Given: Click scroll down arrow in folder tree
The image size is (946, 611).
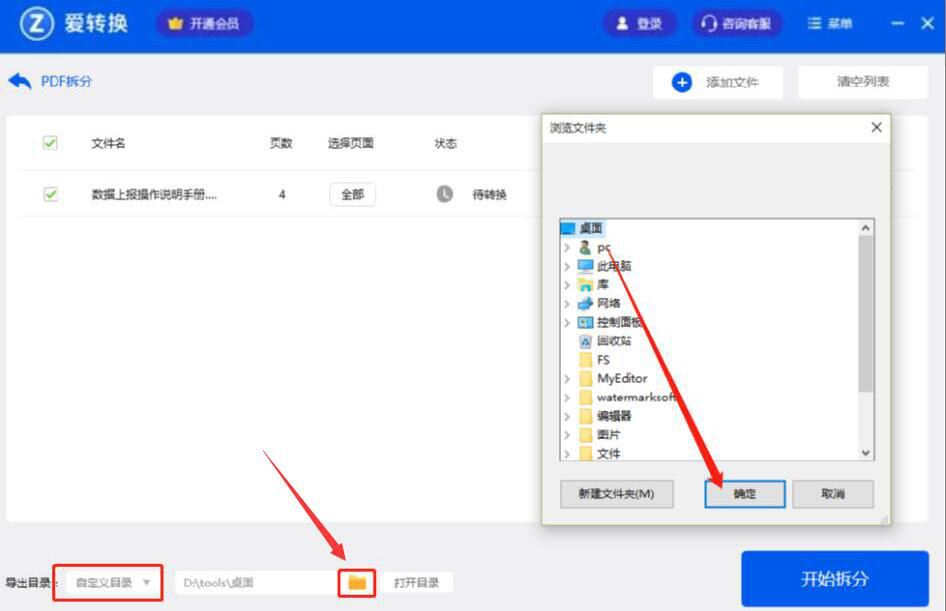Looking at the screenshot, I should (x=866, y=453).
